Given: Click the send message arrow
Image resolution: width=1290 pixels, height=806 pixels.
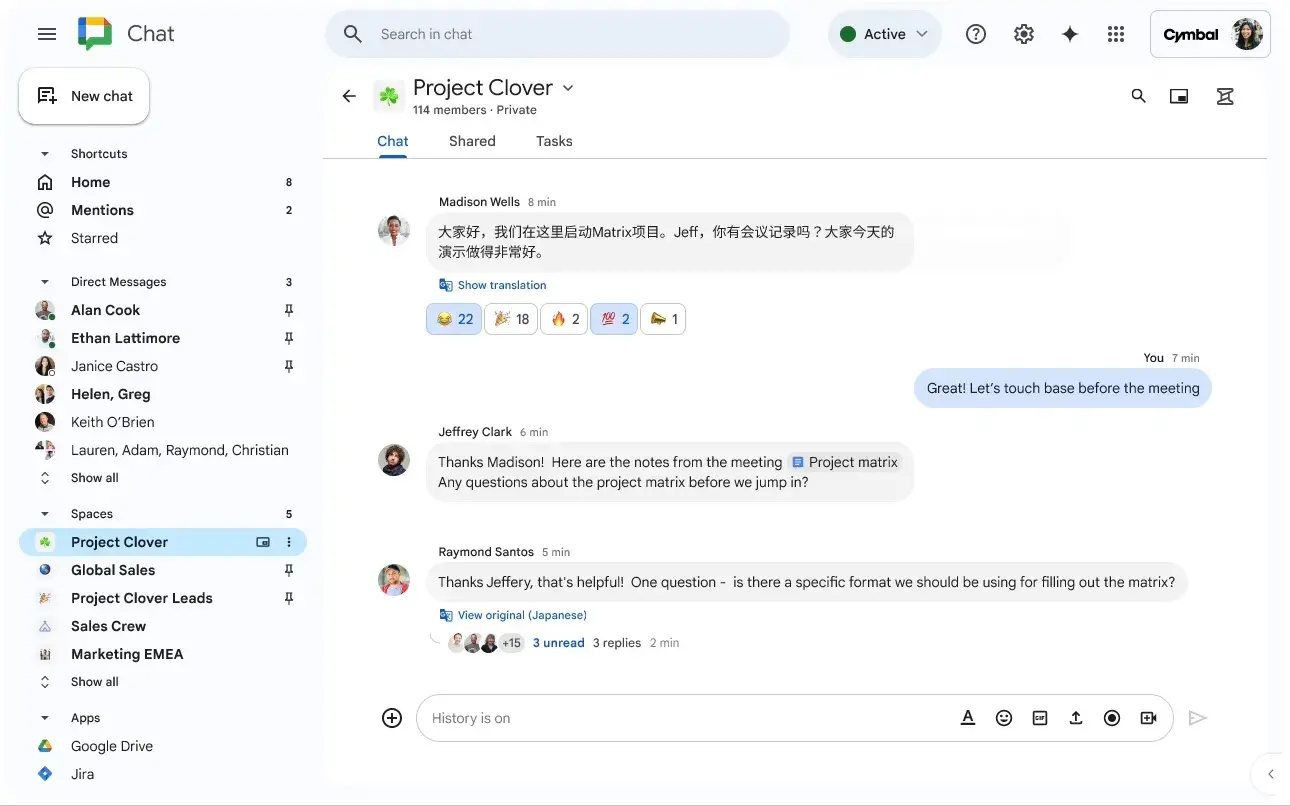Looking at the screenshot, I should pyautogui.click(x=1198, y=718).
